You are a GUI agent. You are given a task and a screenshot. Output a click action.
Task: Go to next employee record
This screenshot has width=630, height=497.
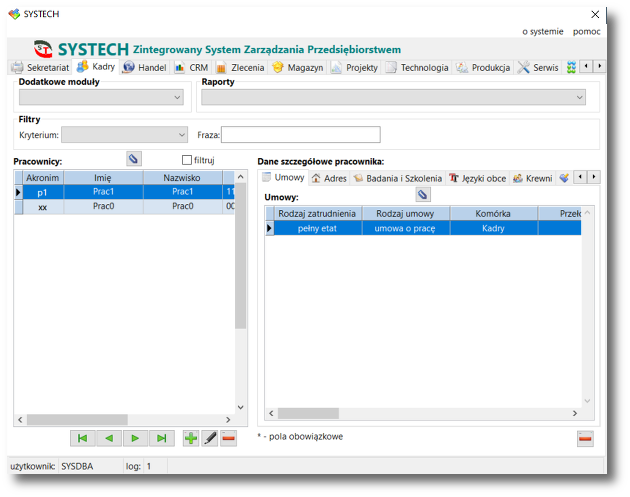coord(135,438)
